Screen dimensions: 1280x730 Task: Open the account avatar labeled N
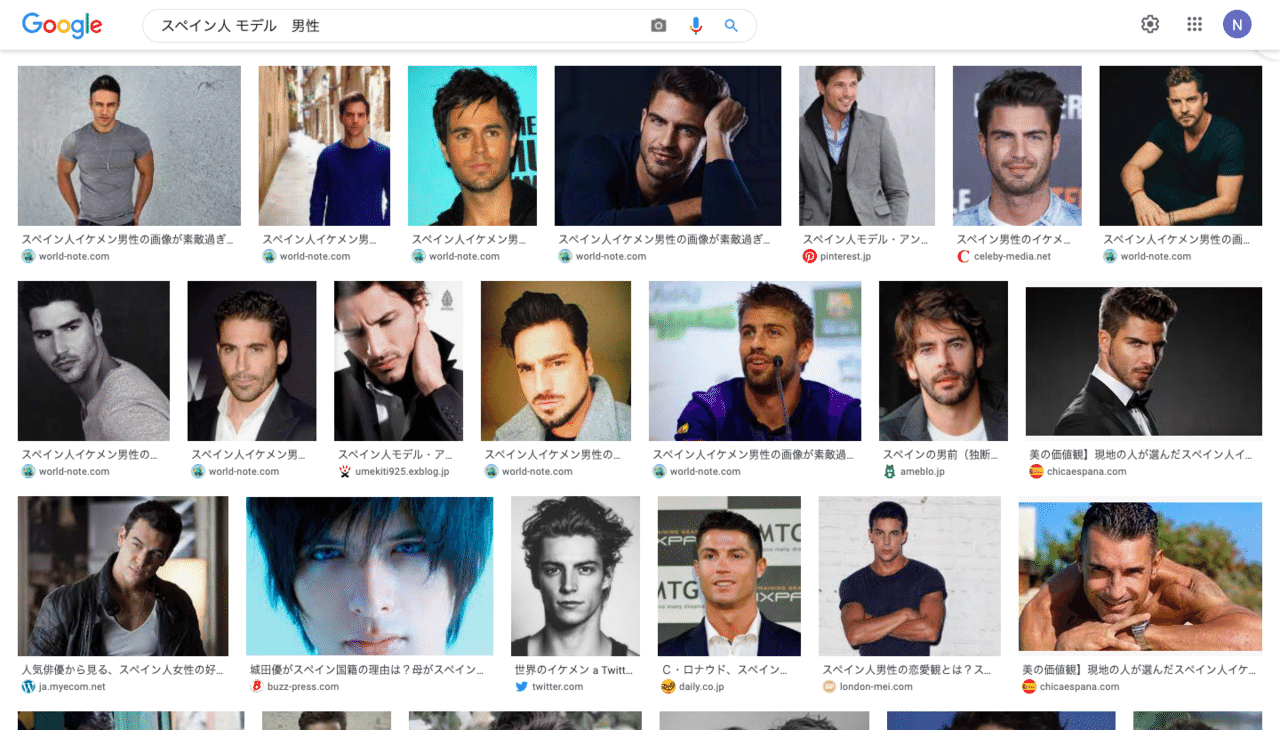[x=1237, y=25]
